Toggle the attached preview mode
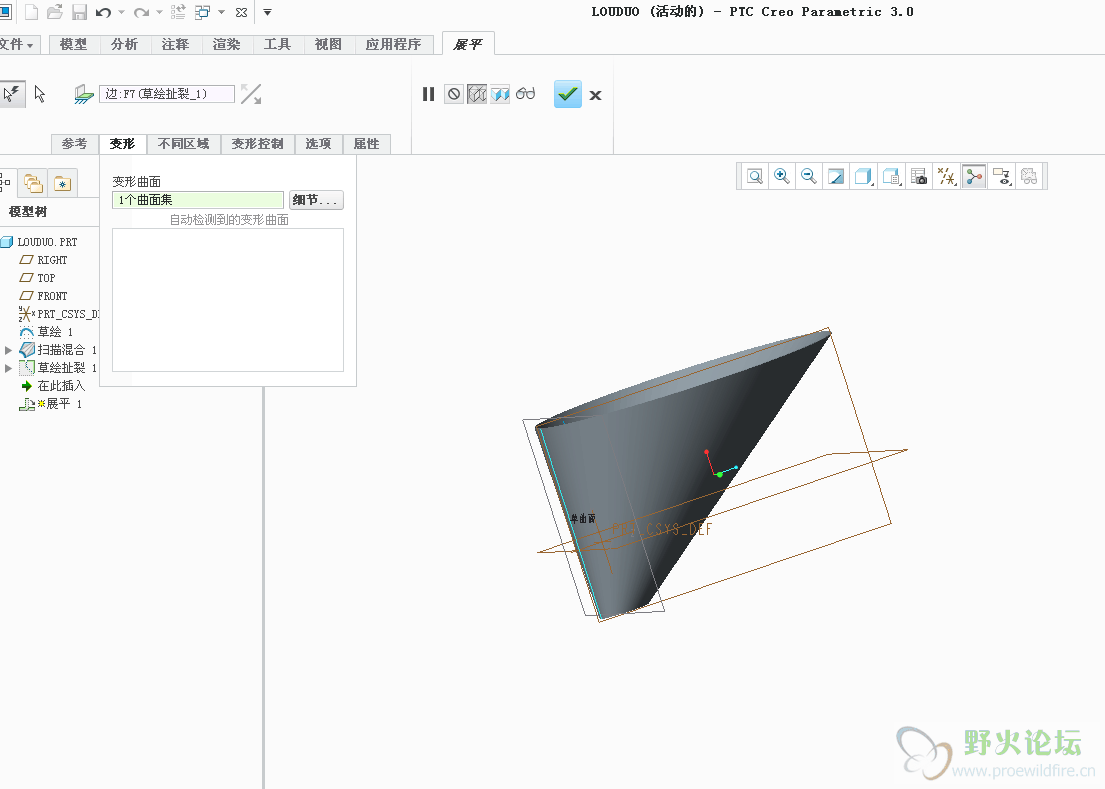The height and width of the screenshot is (789, 1105). (500, 94)
